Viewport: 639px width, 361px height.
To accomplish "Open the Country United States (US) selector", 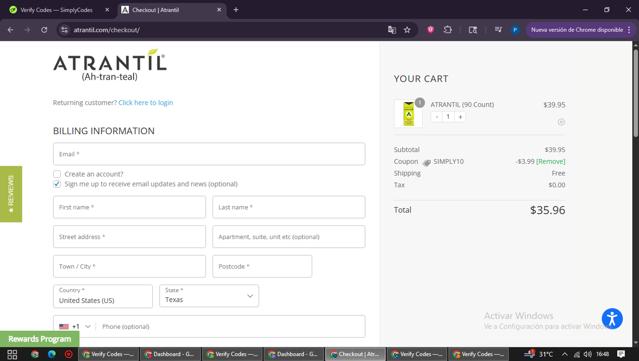I will 103,296.
